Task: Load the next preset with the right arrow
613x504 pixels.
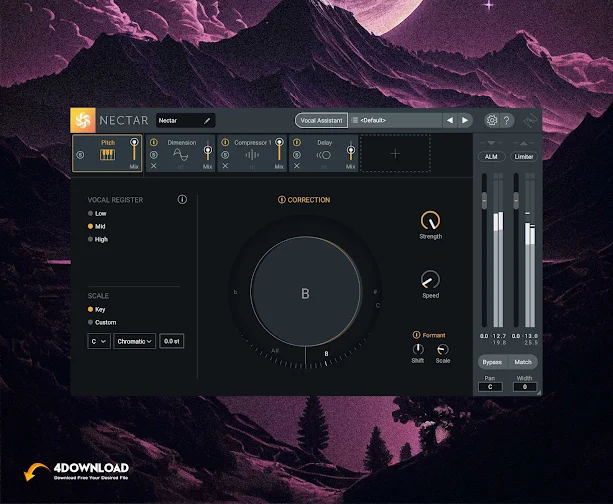Action: coord(465,120)
